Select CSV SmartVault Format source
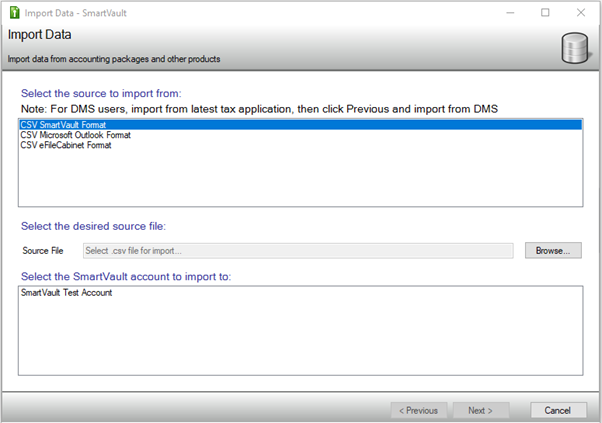The image size is (602, 423). [62, 124]
